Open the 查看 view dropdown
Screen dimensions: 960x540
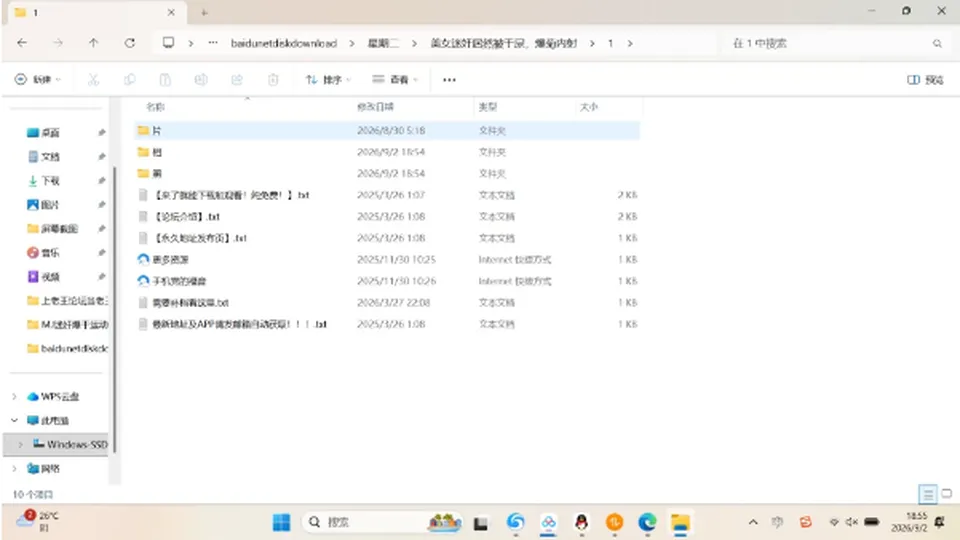pyautogui.click(x=395, y=80)
